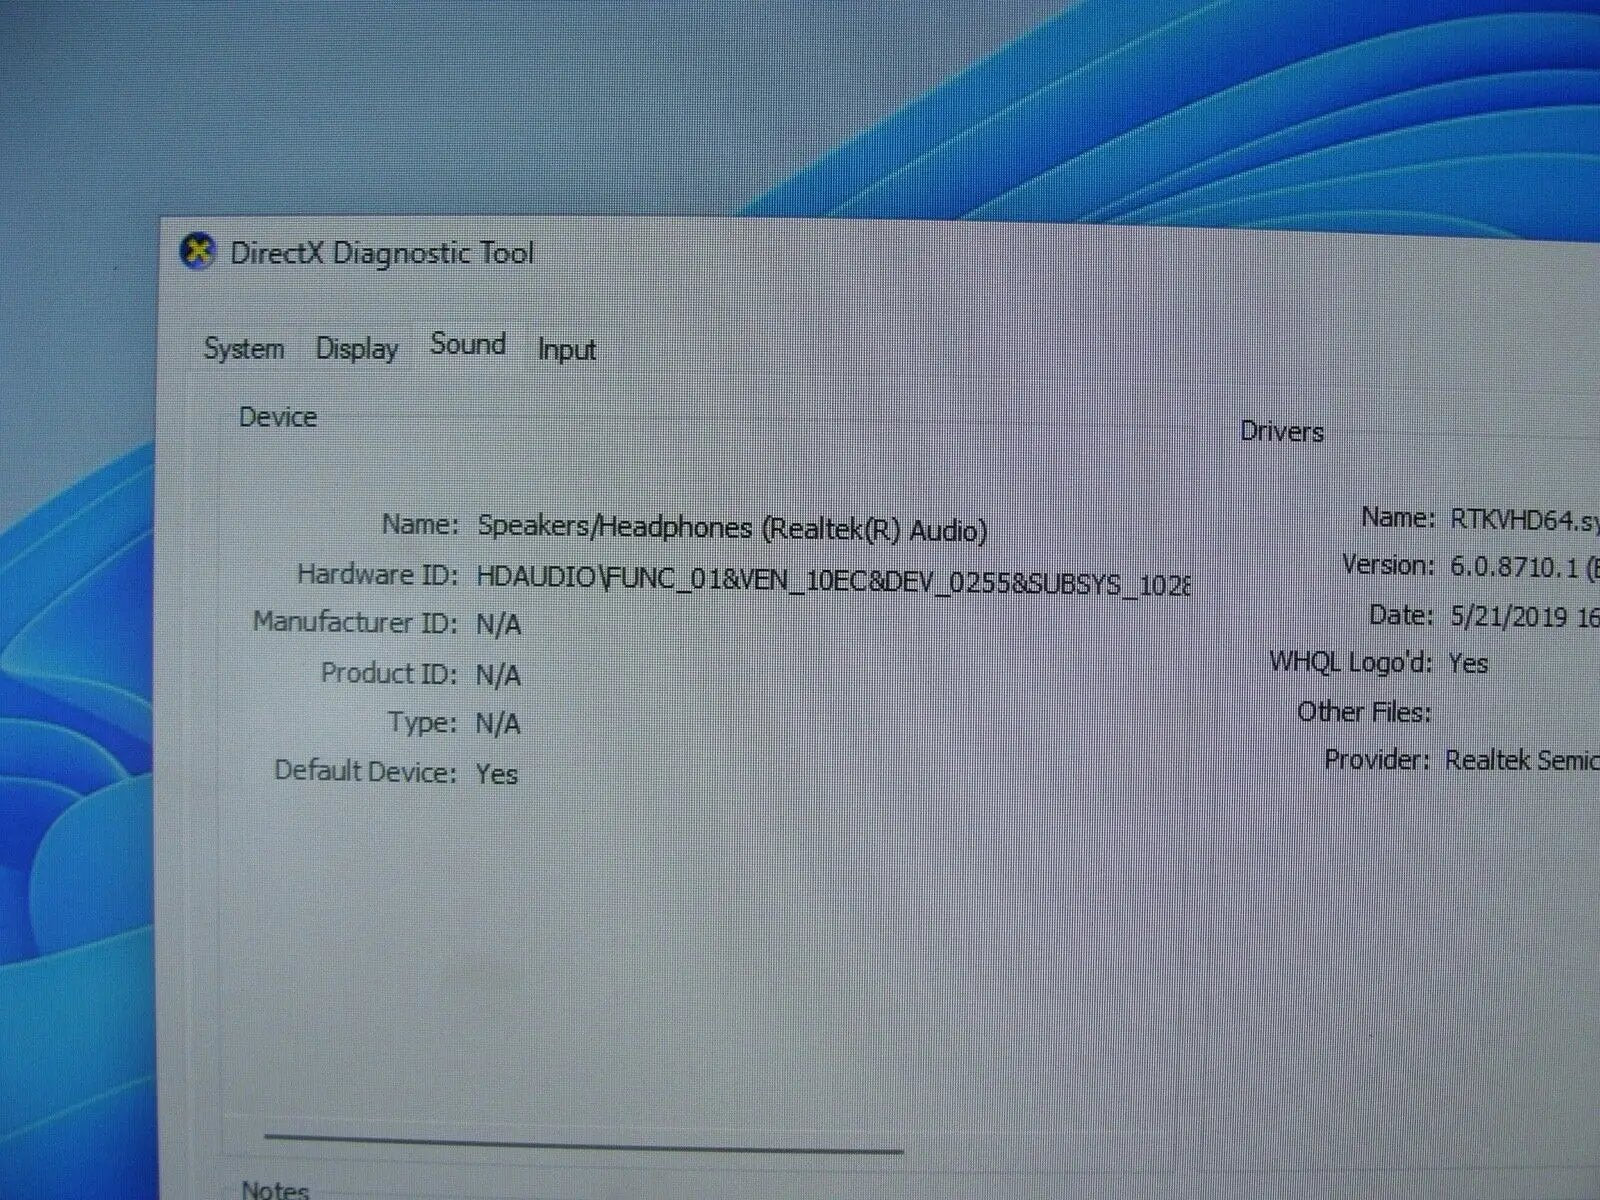The height and width of the screenshot is (1200, 1600).
Task: Click the Product ID N/A value
Action: pos(499,676)
